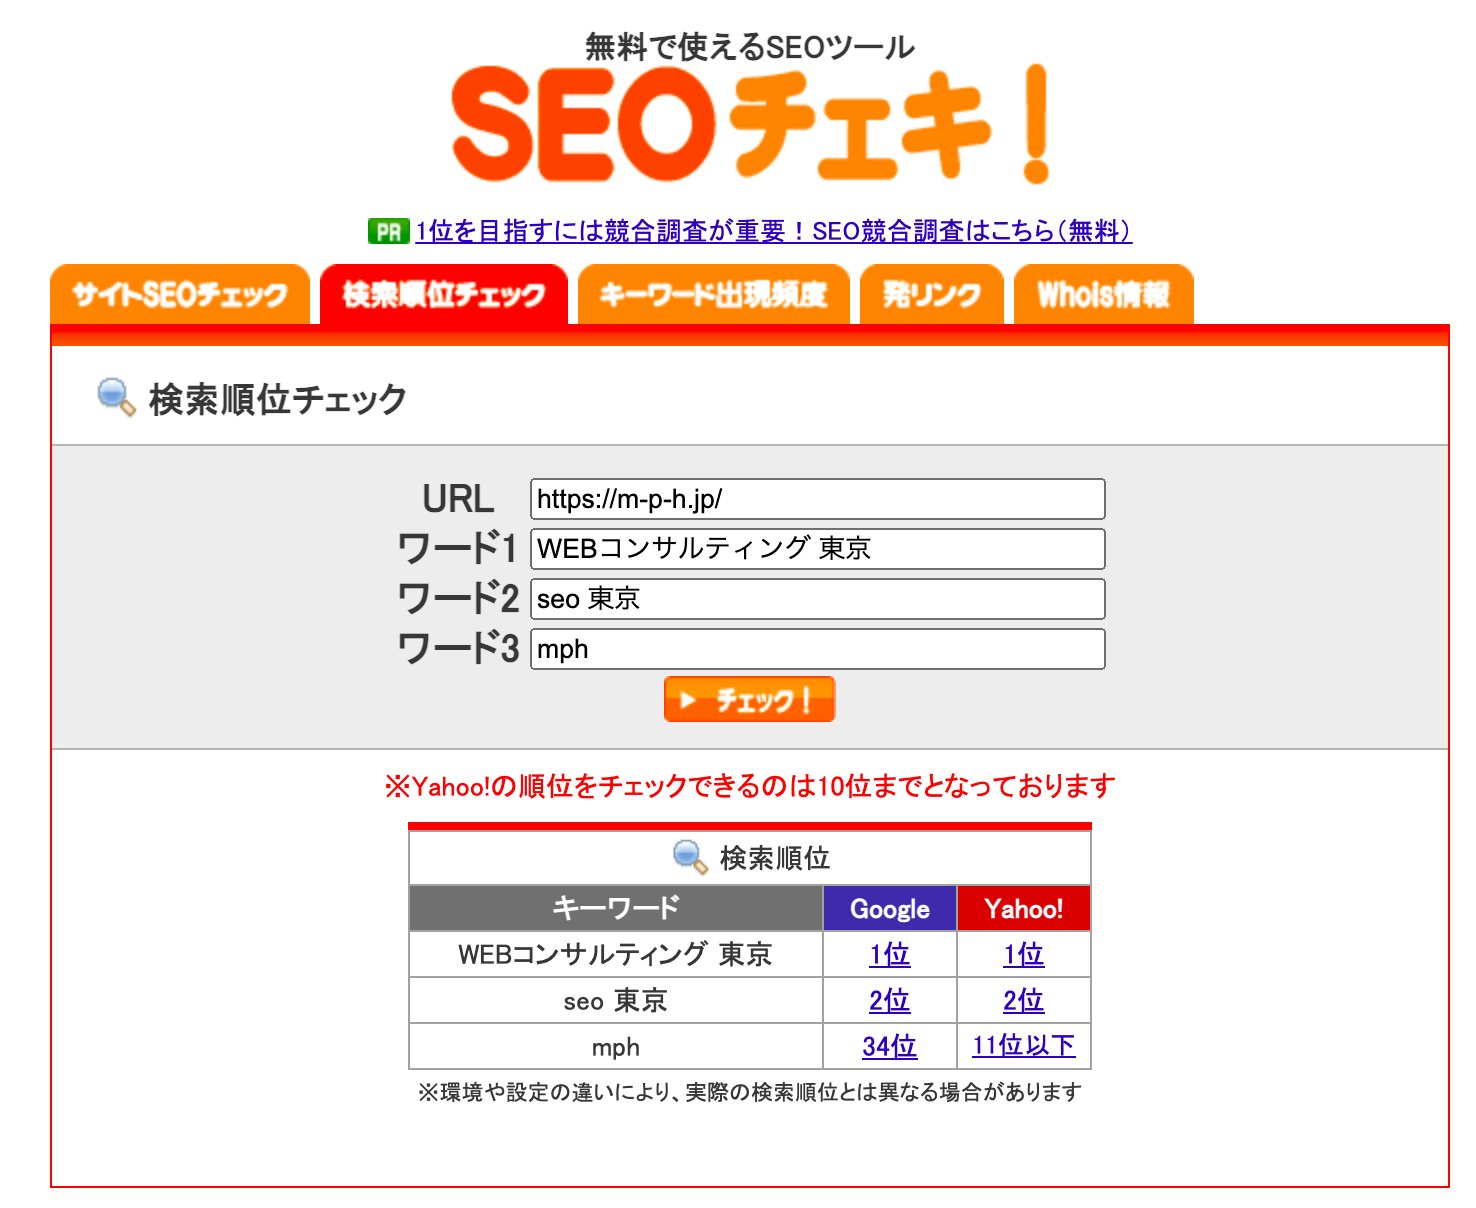Focus the URL input field
Image resolution: width=1476 pixels, height=1208 pixels.
tap(818, 499)
